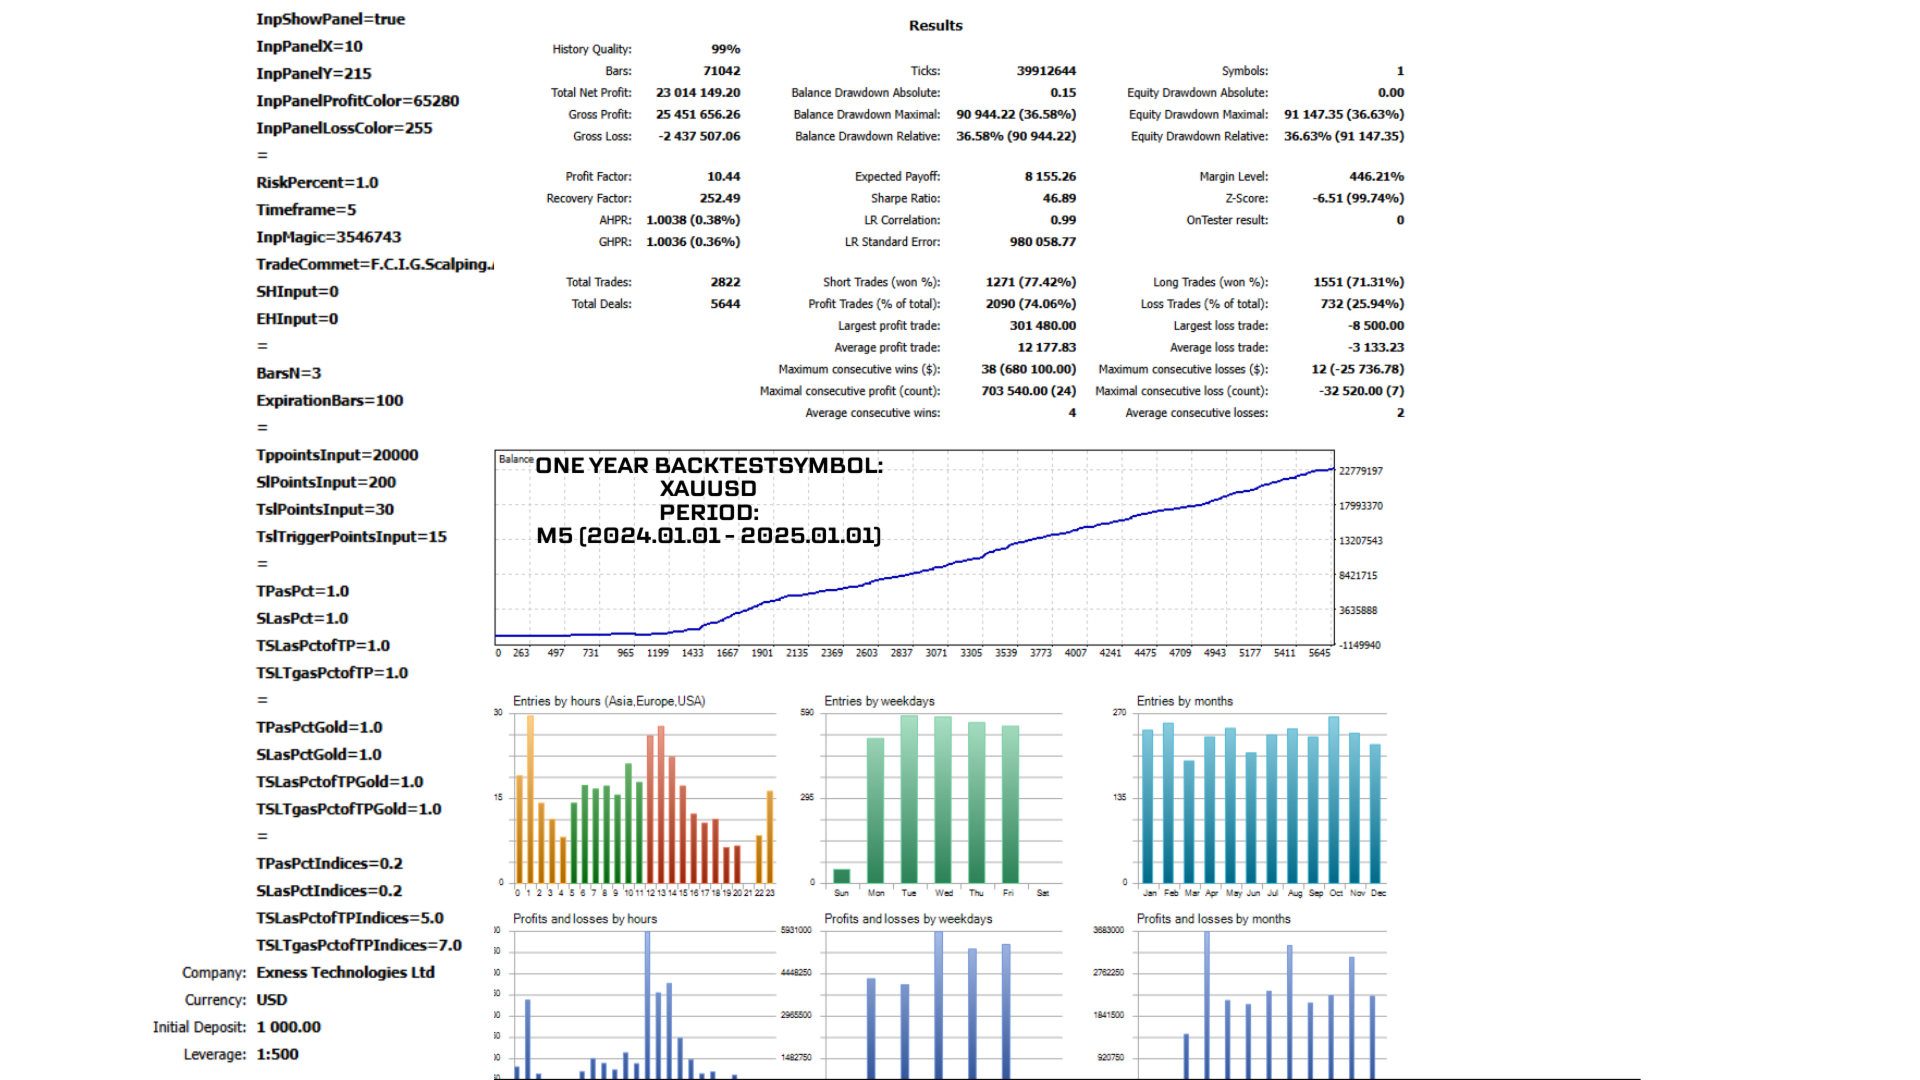1920x1080 pixels.
Task: Click the ONE YEAR BACKTEST title text
Action: coord(709,466)
